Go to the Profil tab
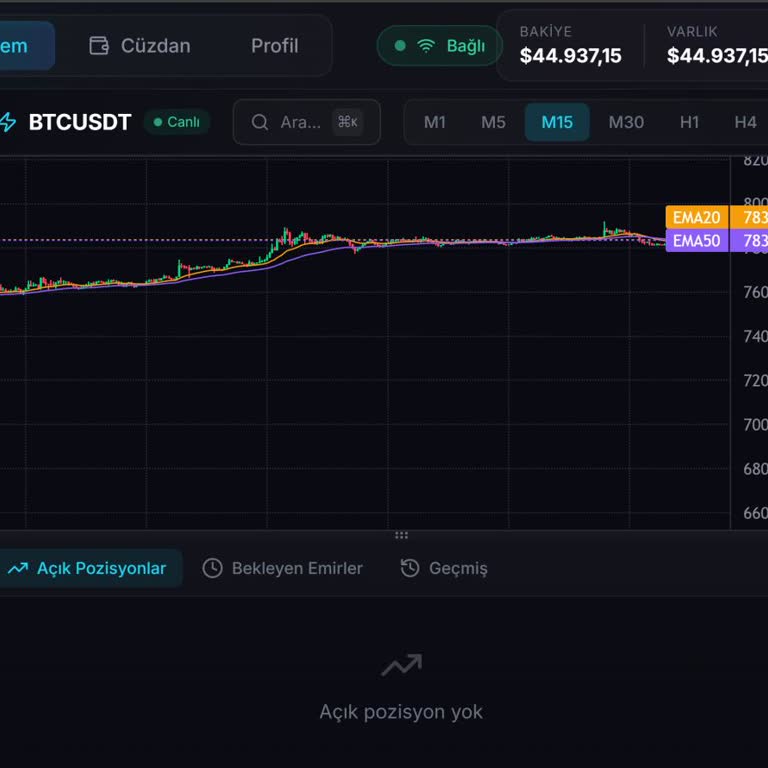 pyautogui.click(x=274, y=46)
